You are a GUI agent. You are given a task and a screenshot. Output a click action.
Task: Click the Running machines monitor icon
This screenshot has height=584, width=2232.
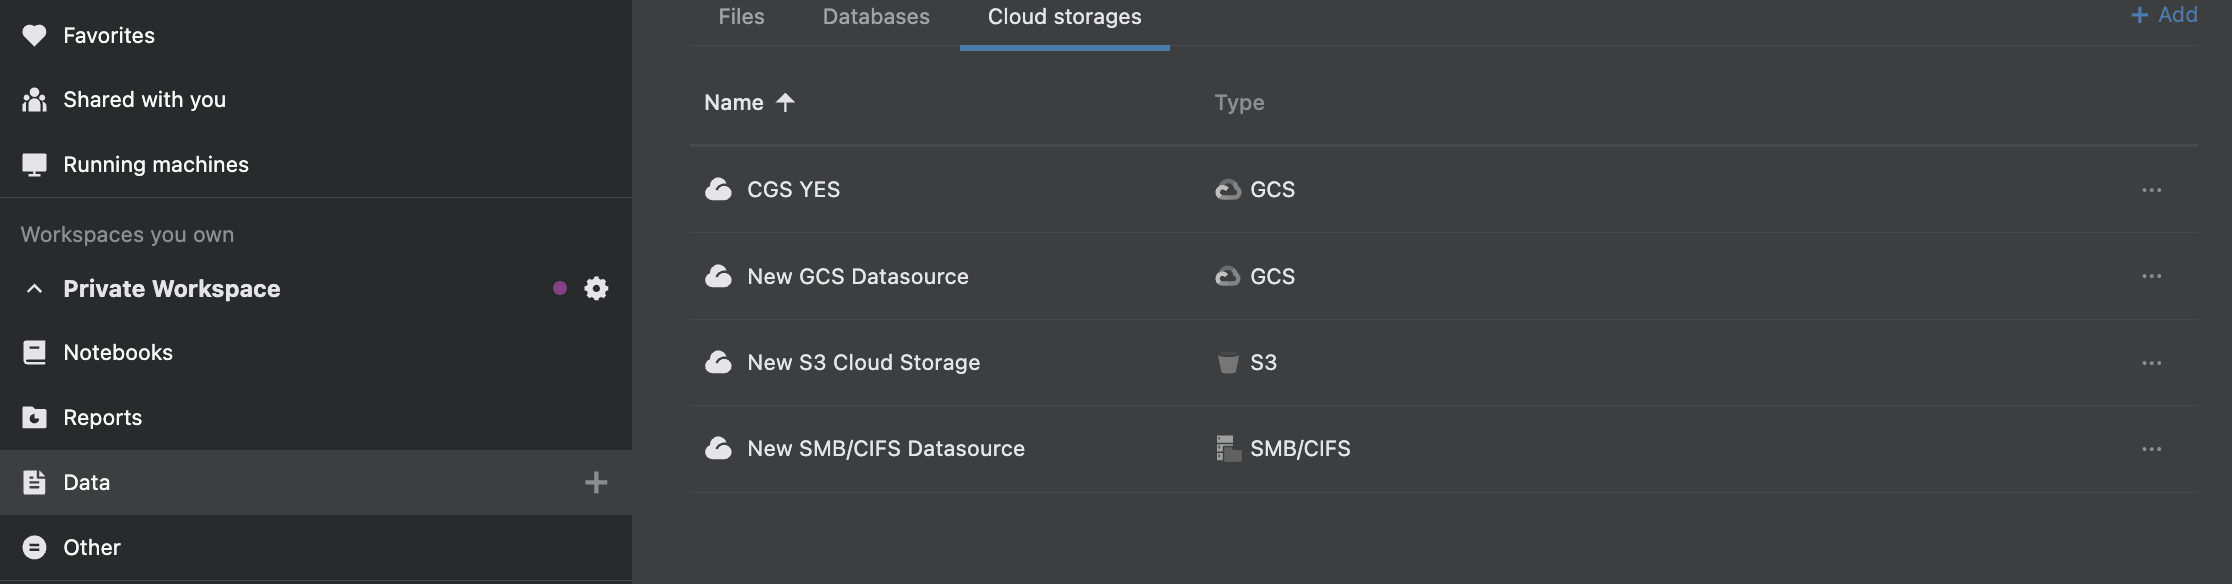[x=35, y=164]
